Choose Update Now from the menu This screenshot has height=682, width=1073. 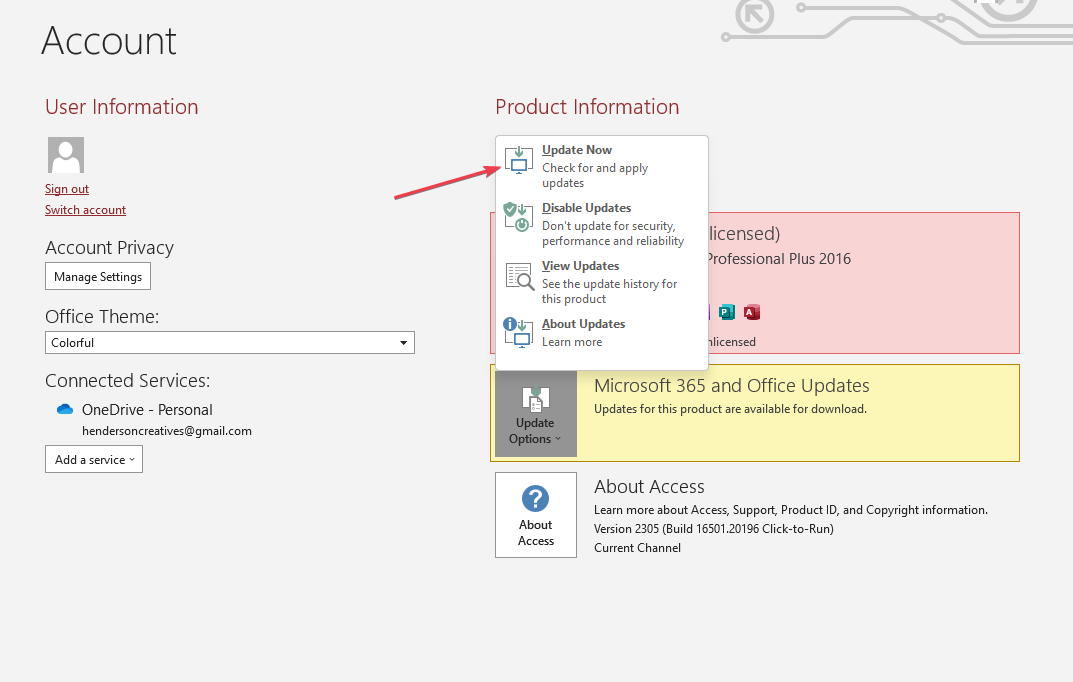tap(602, 166)
